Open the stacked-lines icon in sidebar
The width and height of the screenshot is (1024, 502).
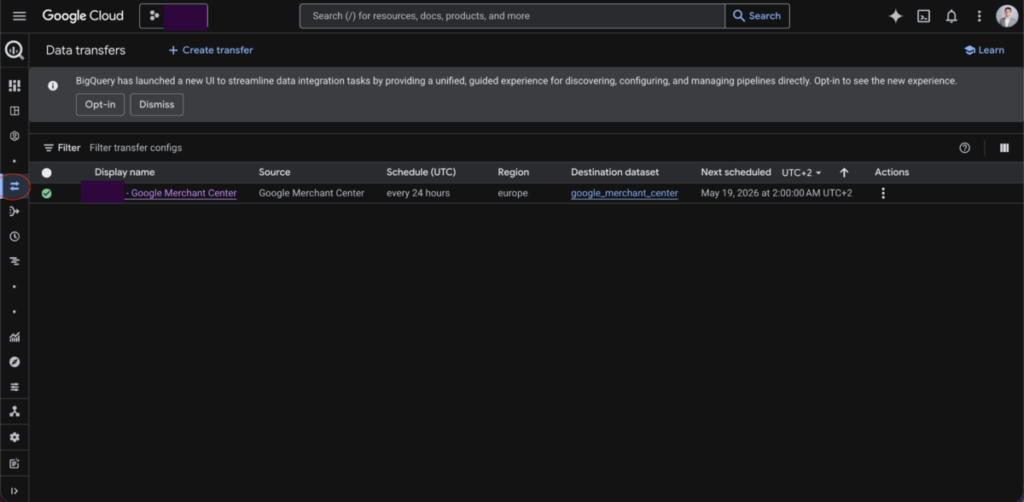[x=14, y=261]
